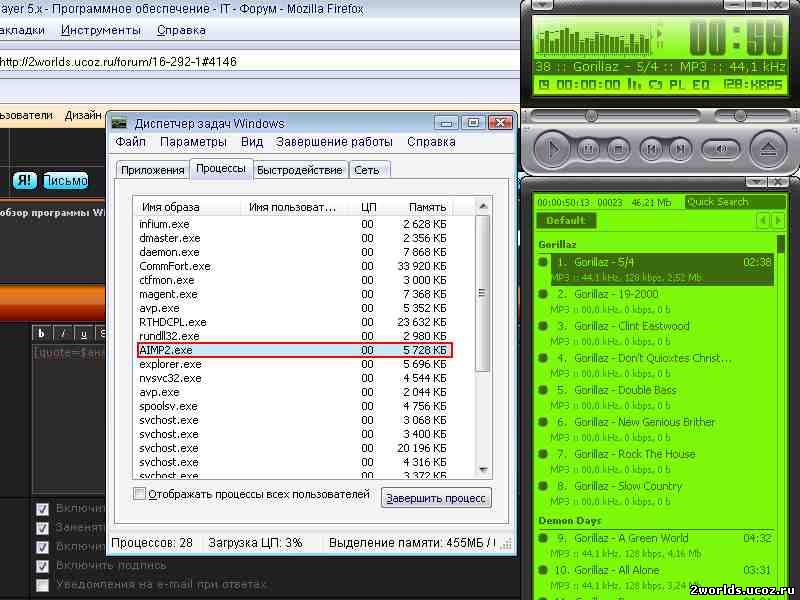Screen dimensions: 800x600
Task: Click the AIMP seek position slider knob
Action: pyautogui.click(x=591, y=116)
